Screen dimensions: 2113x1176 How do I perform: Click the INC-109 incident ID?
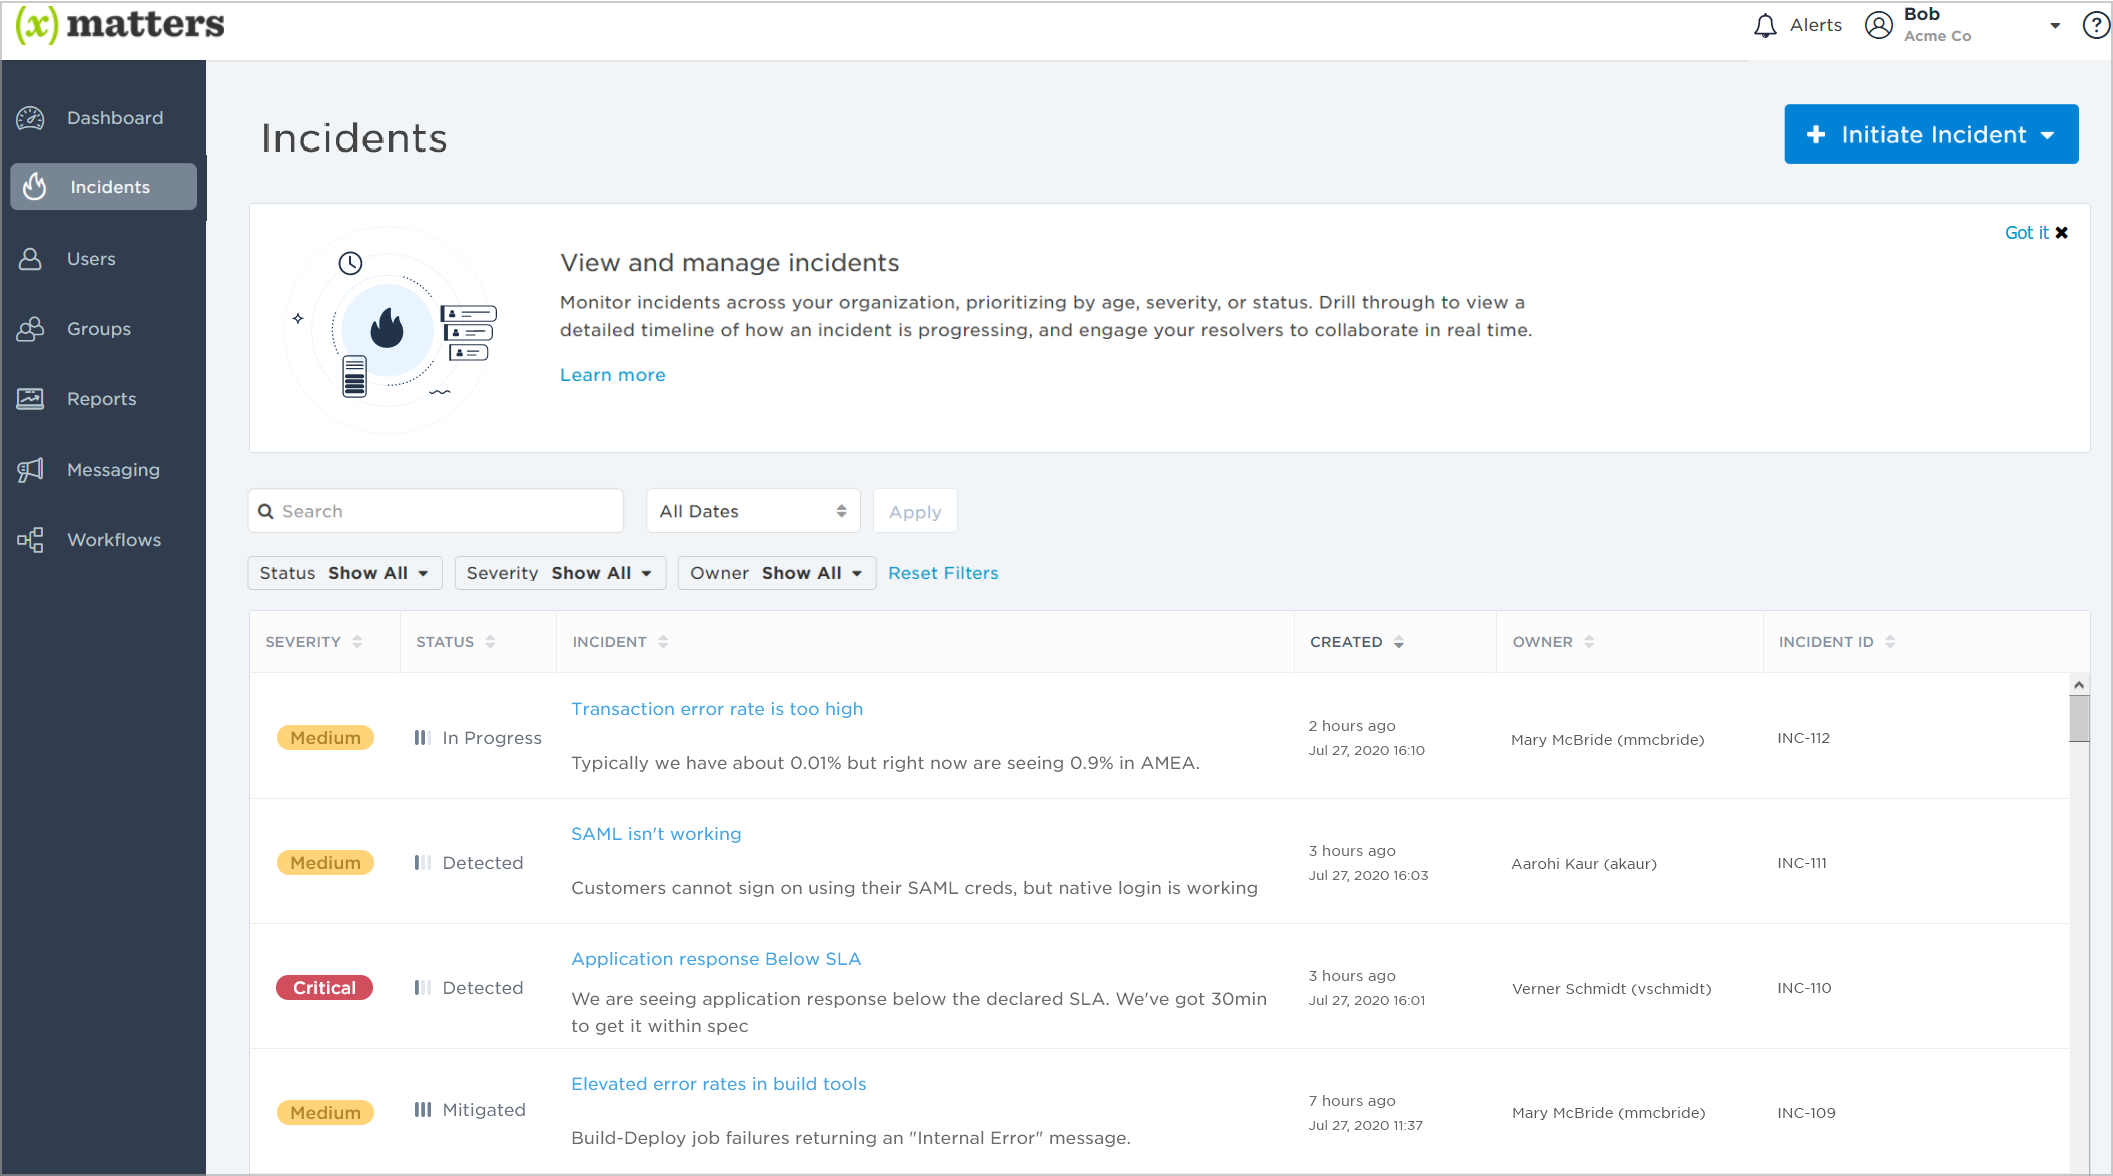click(1806, 1113)
